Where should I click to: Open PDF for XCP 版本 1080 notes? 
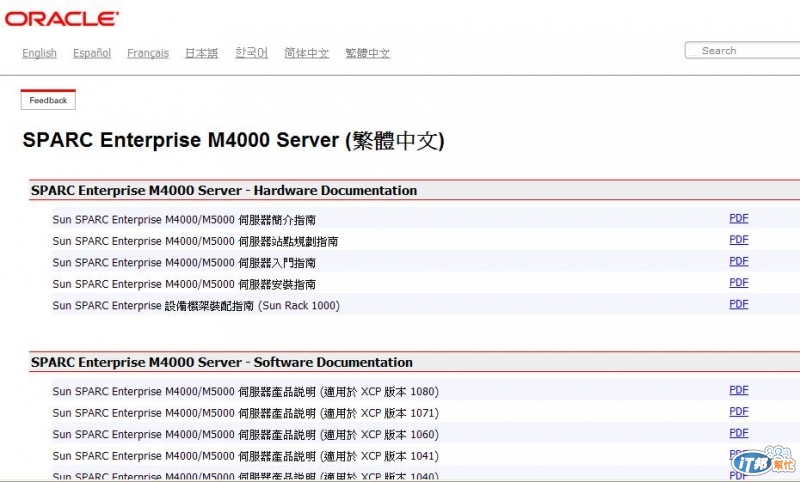(738, 390)
